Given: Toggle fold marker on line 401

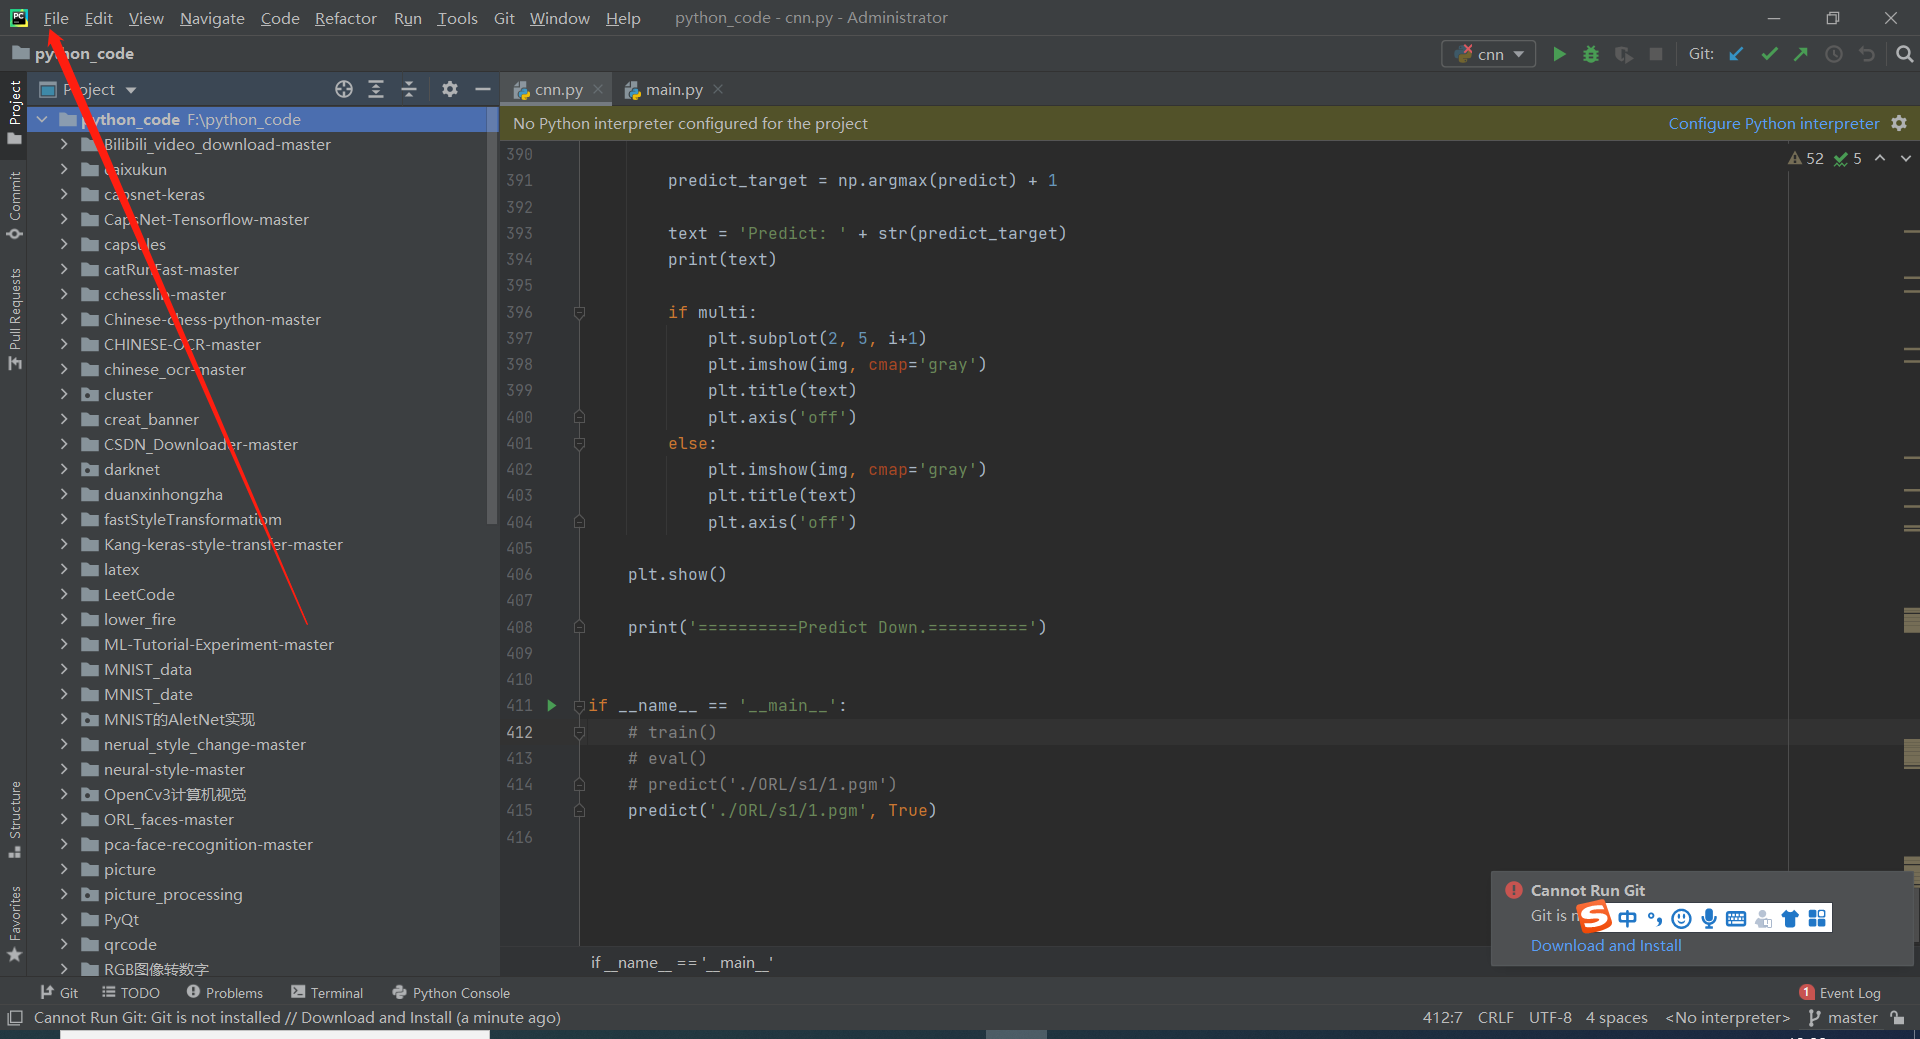Looking at the screenshot, I should (x=579, y=443).
